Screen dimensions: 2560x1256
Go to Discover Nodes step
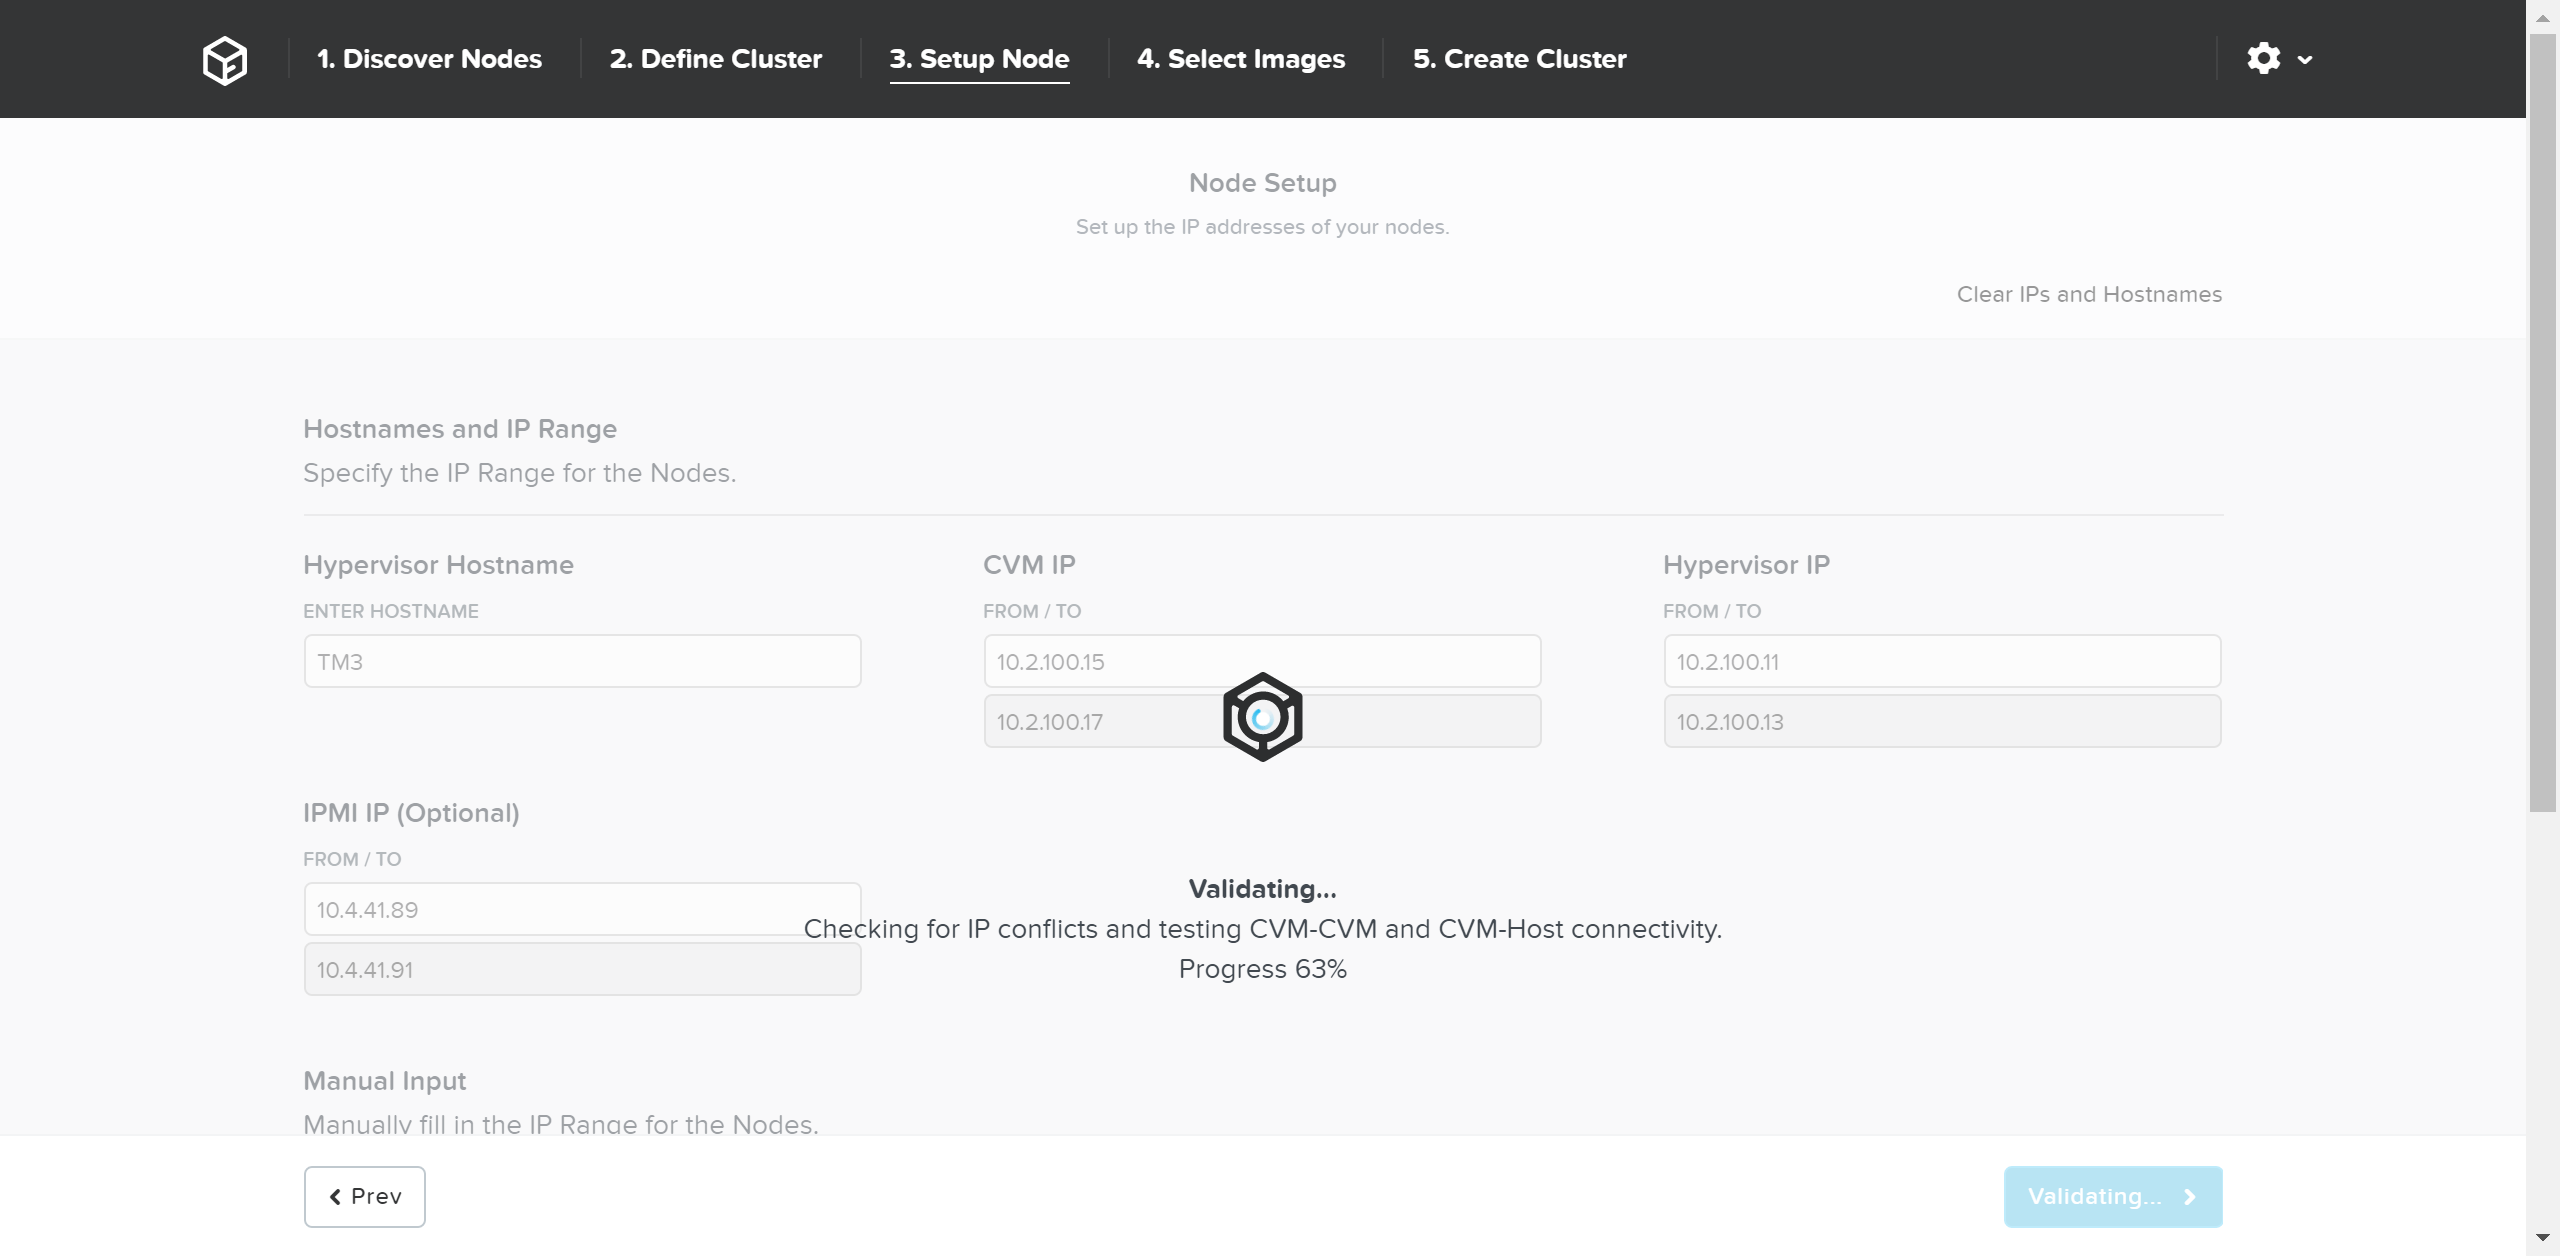(x=429, y=59)
